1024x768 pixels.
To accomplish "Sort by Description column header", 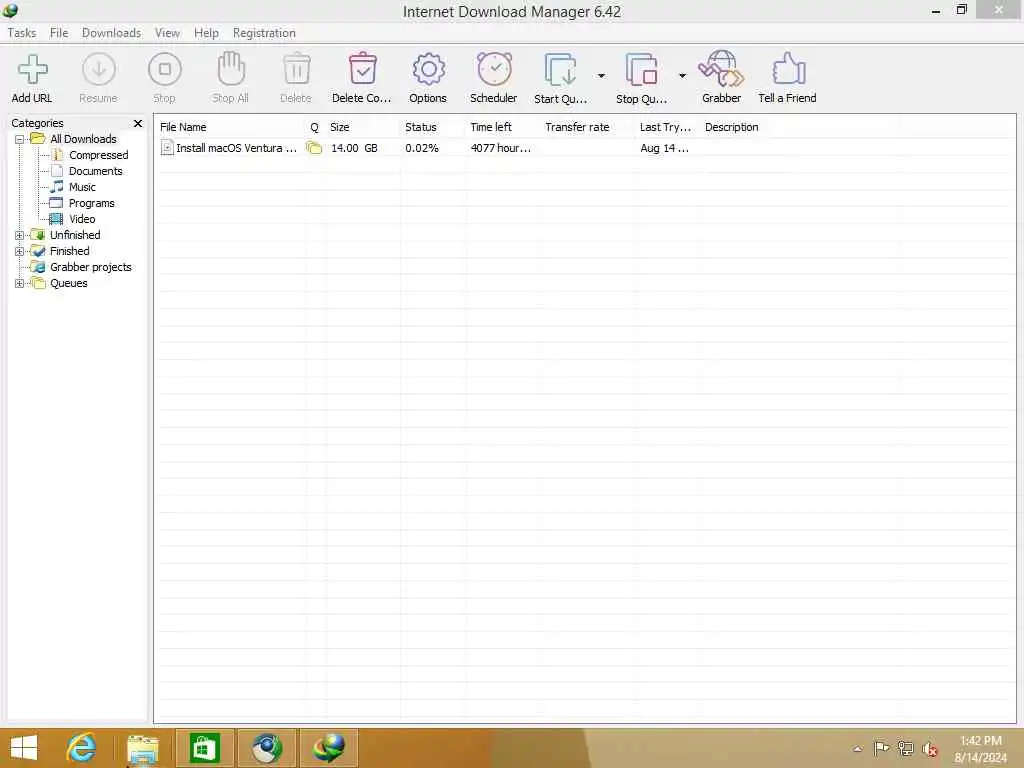I will pos(731,127).
